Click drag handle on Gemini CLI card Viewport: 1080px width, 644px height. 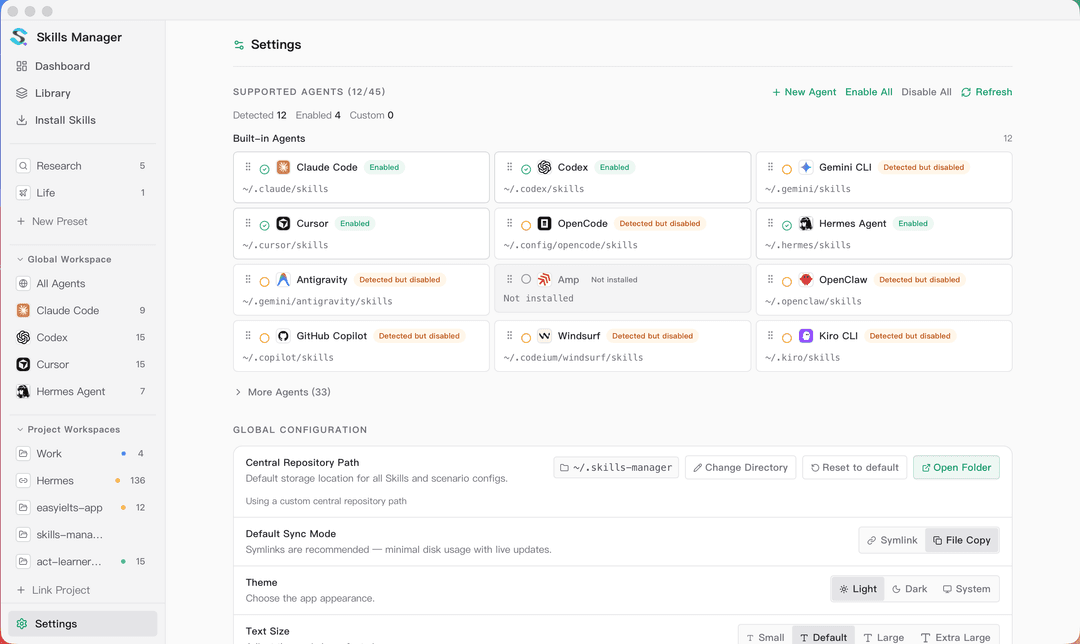click(771, 167)
